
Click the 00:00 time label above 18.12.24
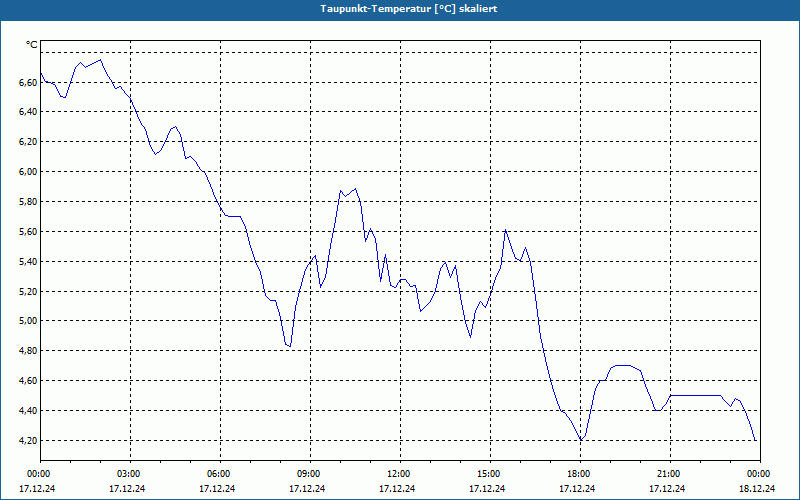tap(757, 474)
